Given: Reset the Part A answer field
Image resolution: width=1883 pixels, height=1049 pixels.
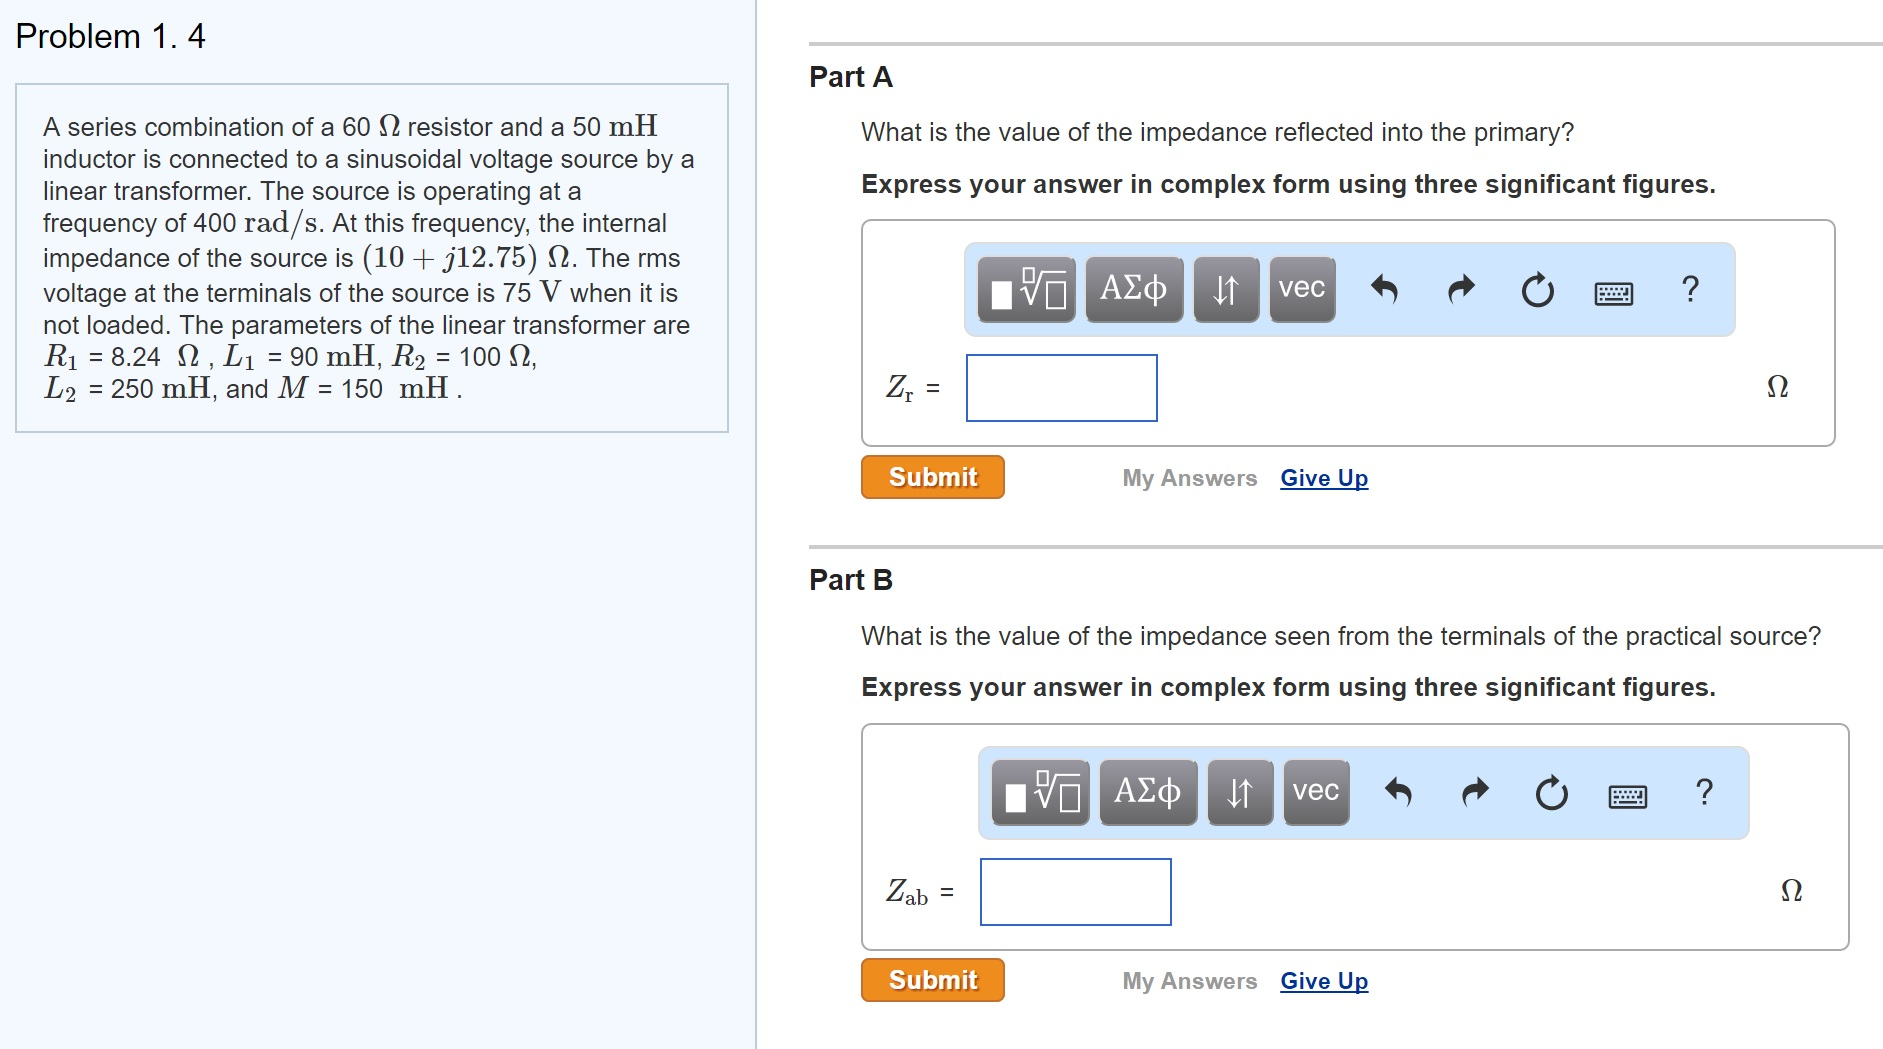Looking at the screenshot, I should [1537, 290].
